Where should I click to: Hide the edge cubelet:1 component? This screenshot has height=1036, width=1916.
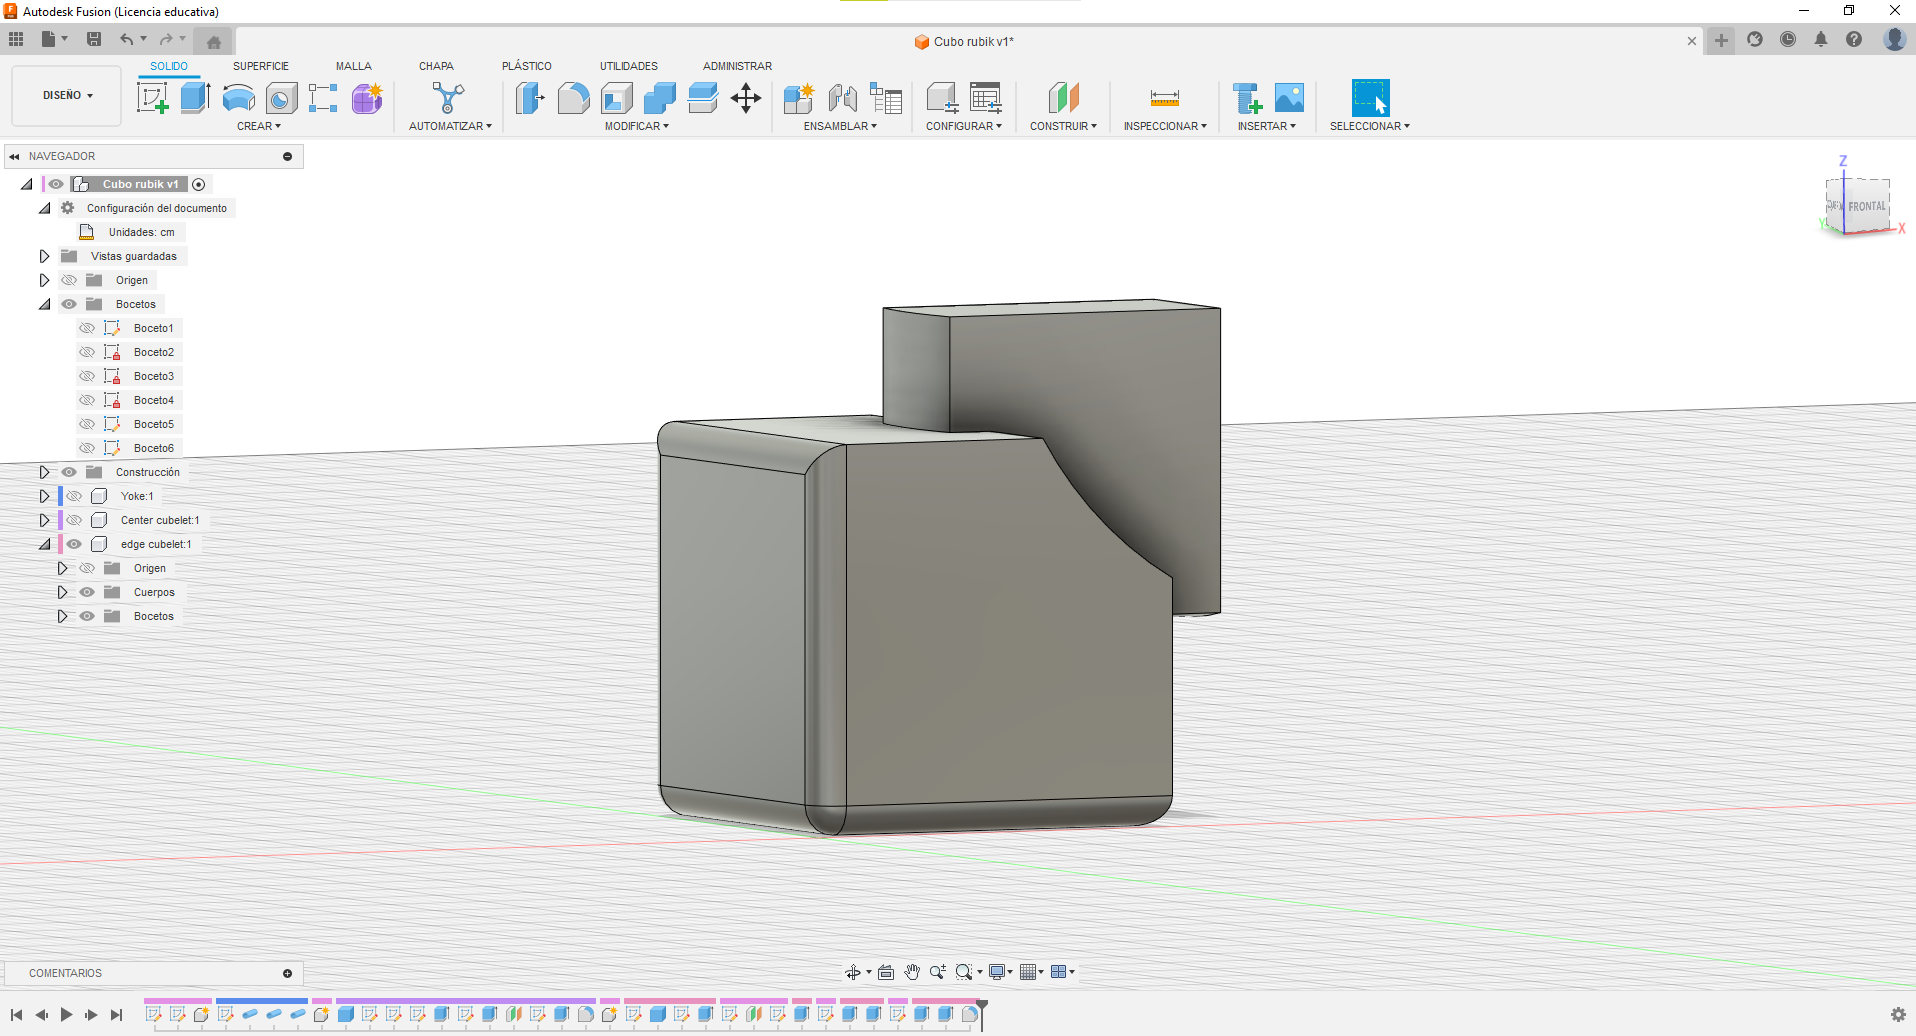point(74,544)
